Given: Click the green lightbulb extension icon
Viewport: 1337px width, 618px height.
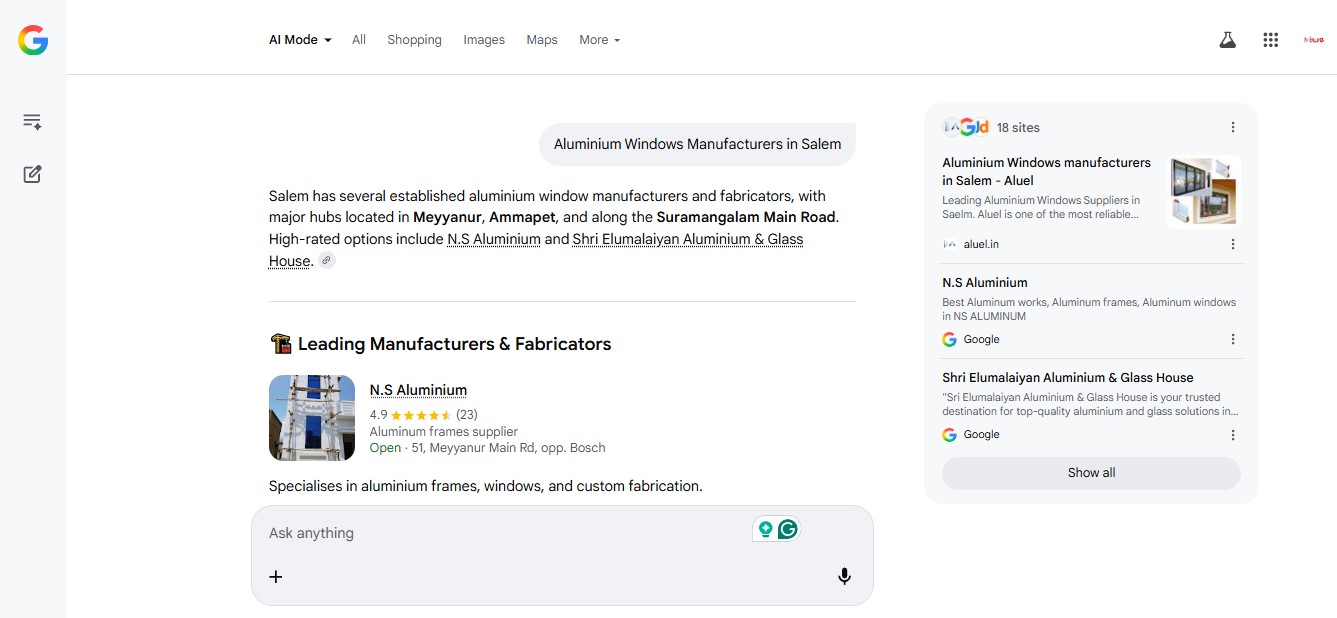Looking at the screenshot, I should coord(766,529).
